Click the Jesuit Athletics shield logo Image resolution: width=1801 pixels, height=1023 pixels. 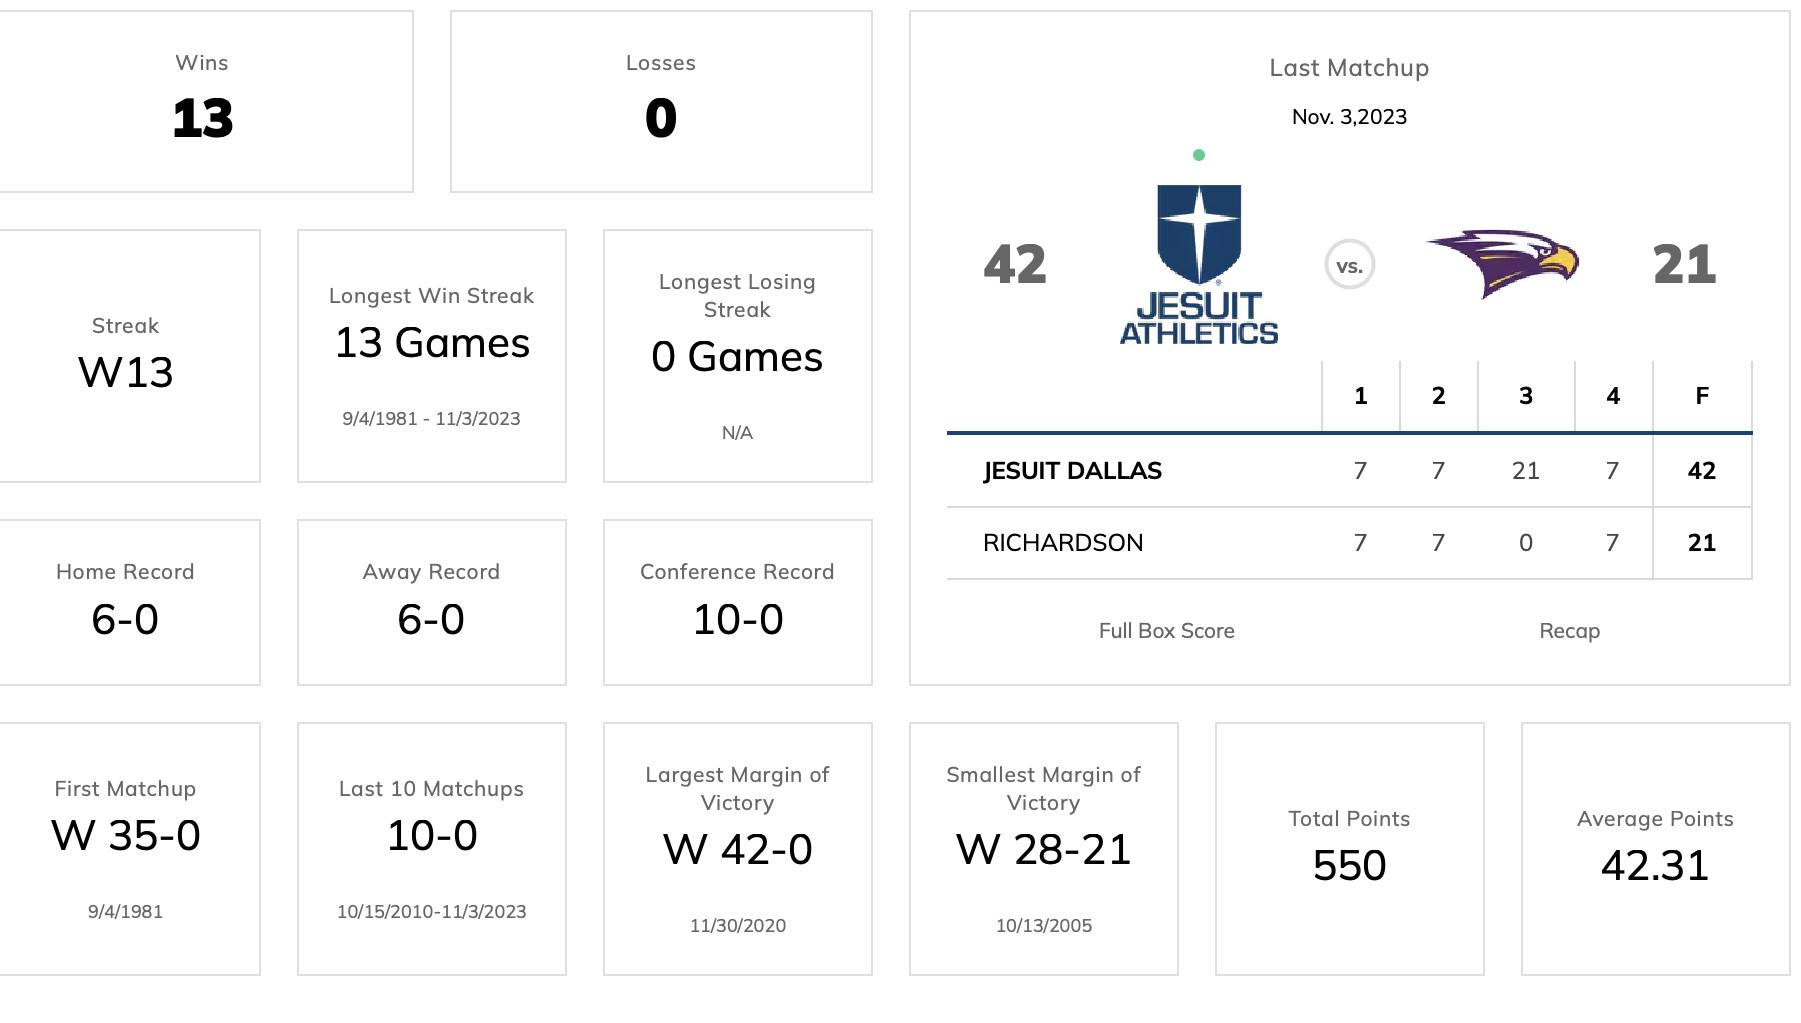1199,265
